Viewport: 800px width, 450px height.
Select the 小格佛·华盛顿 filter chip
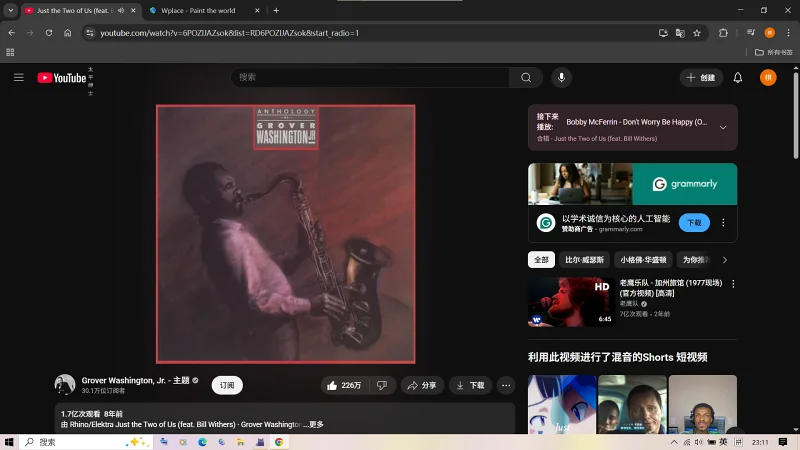(x=643, y=260)
